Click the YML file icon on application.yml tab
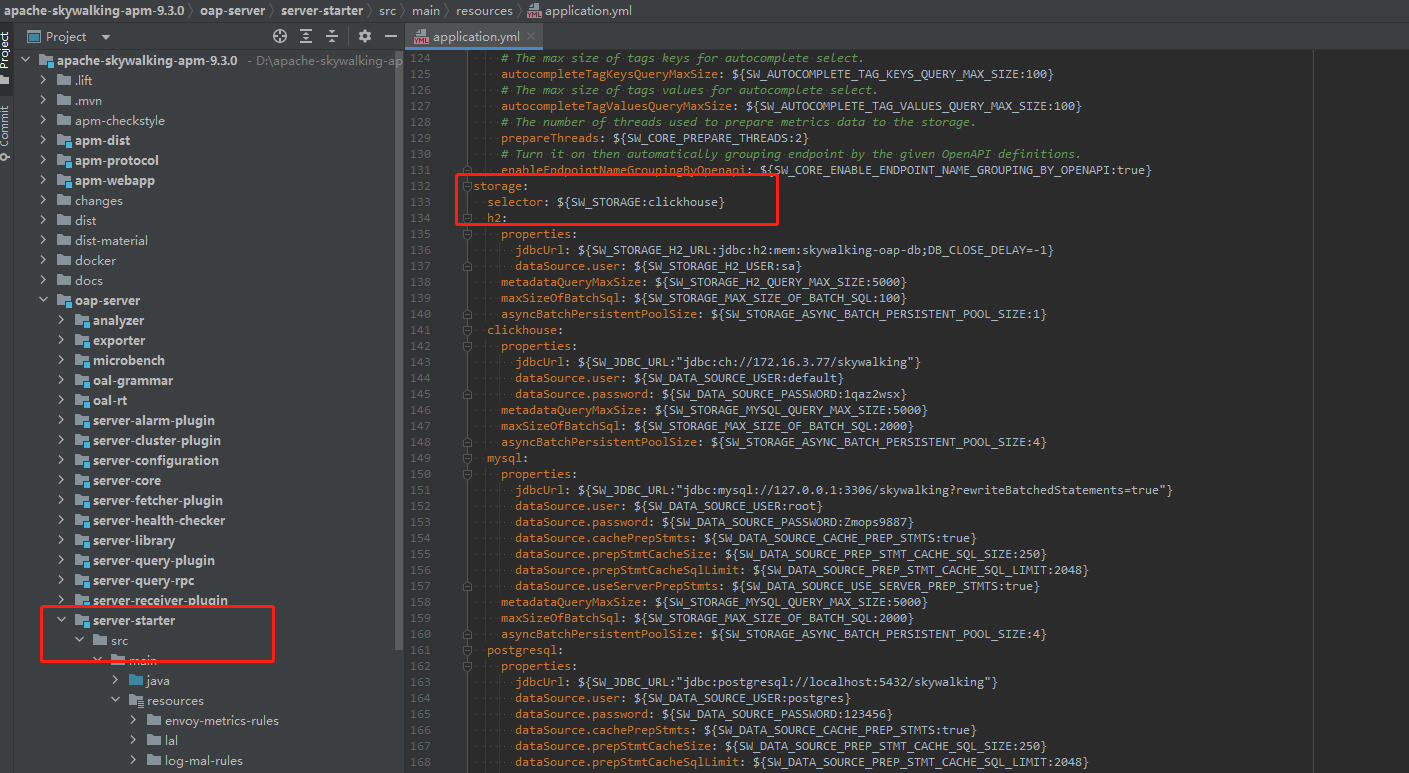This screenshot has height=773, width=1409. point(422,37)
